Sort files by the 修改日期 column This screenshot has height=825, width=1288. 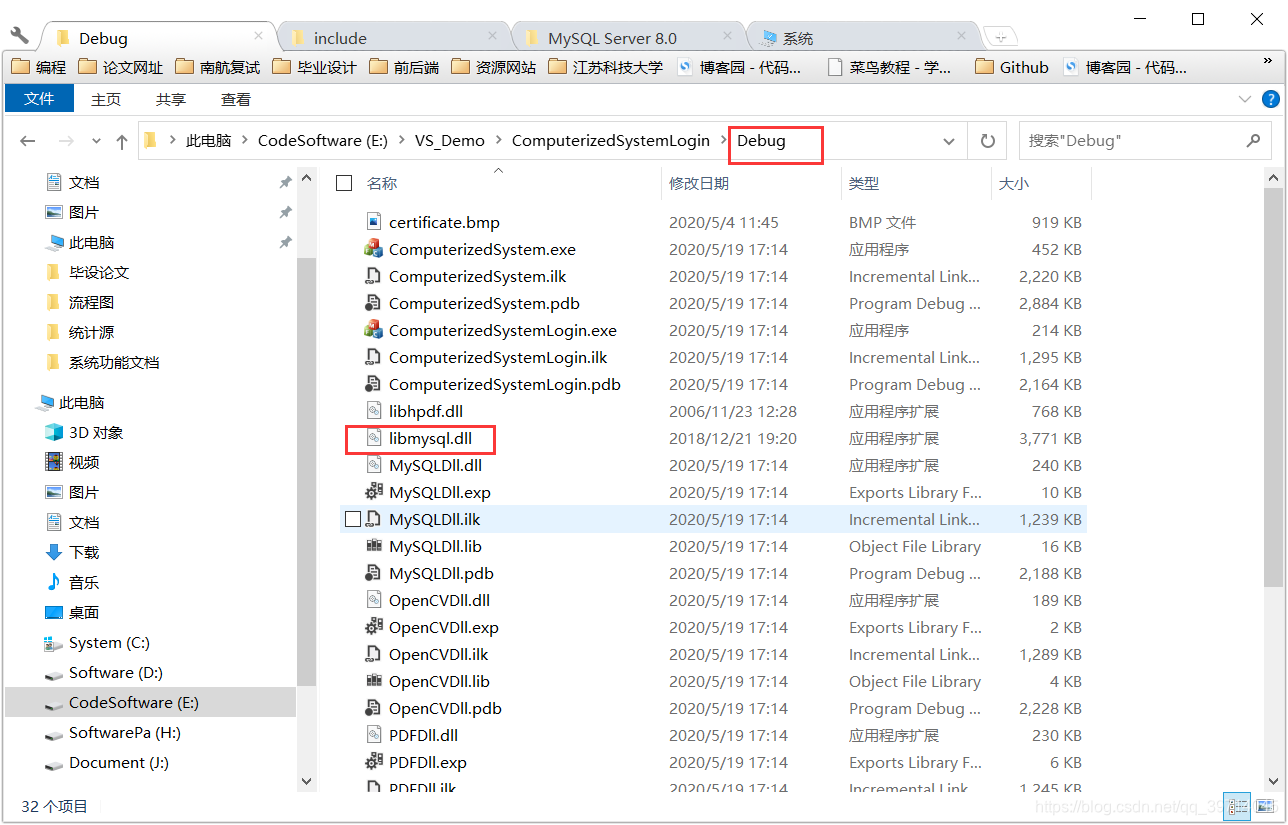699,183
